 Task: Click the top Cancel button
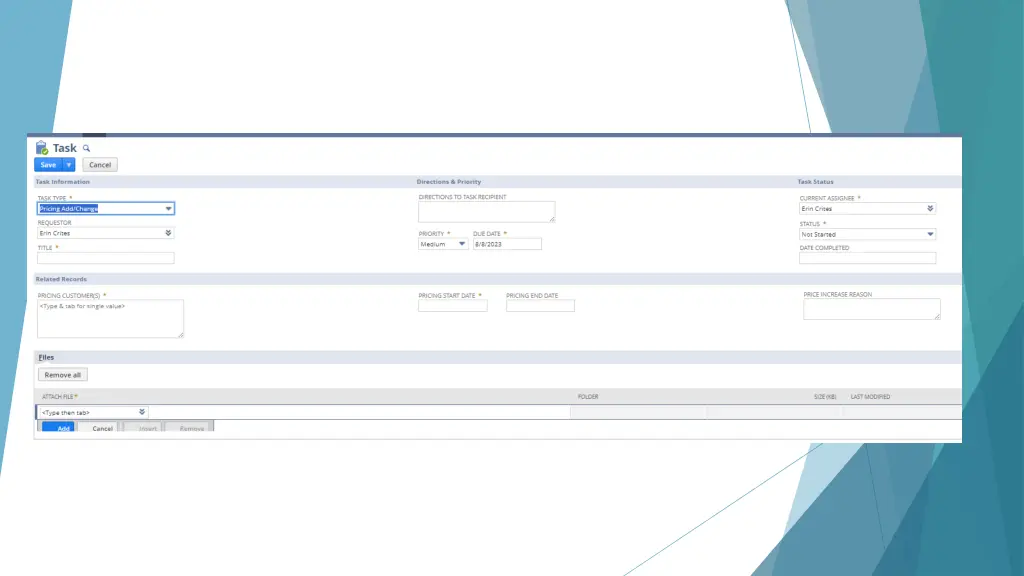(x=100, y=165)
